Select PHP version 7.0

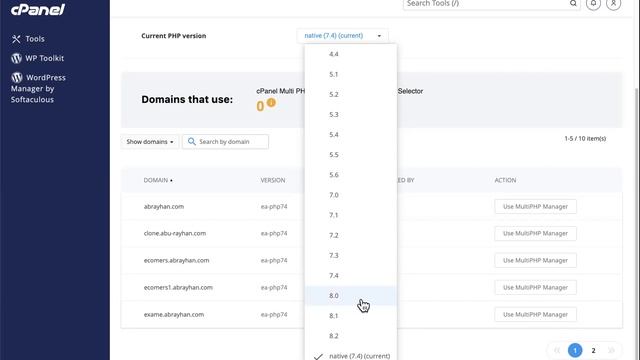pos(351,195)
